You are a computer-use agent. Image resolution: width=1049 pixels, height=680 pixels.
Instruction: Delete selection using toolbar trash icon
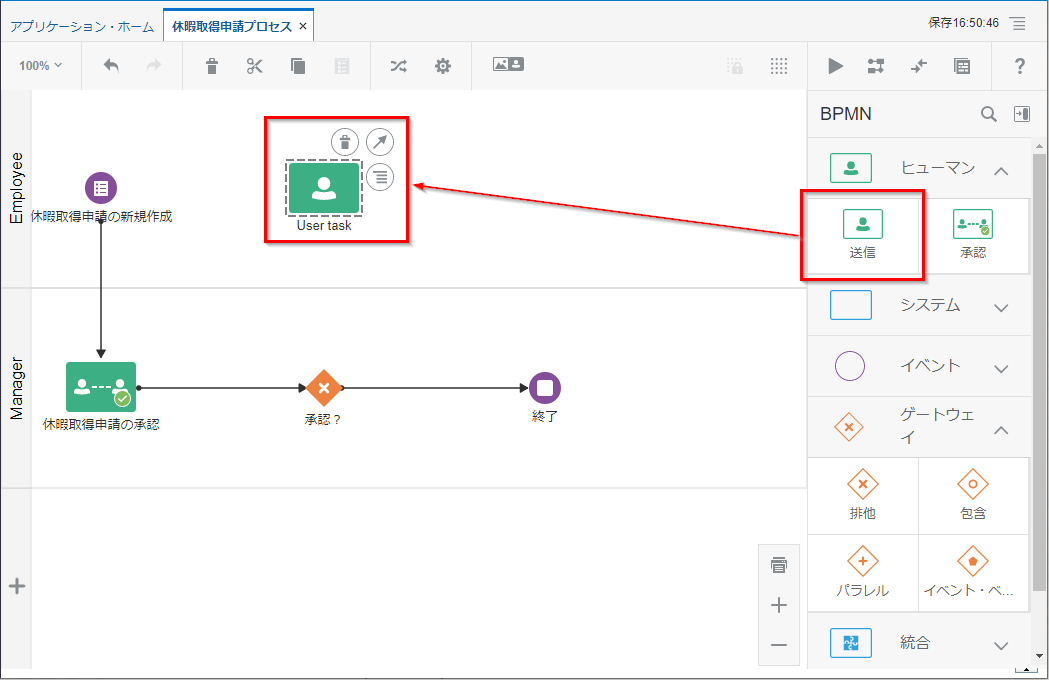212,66
